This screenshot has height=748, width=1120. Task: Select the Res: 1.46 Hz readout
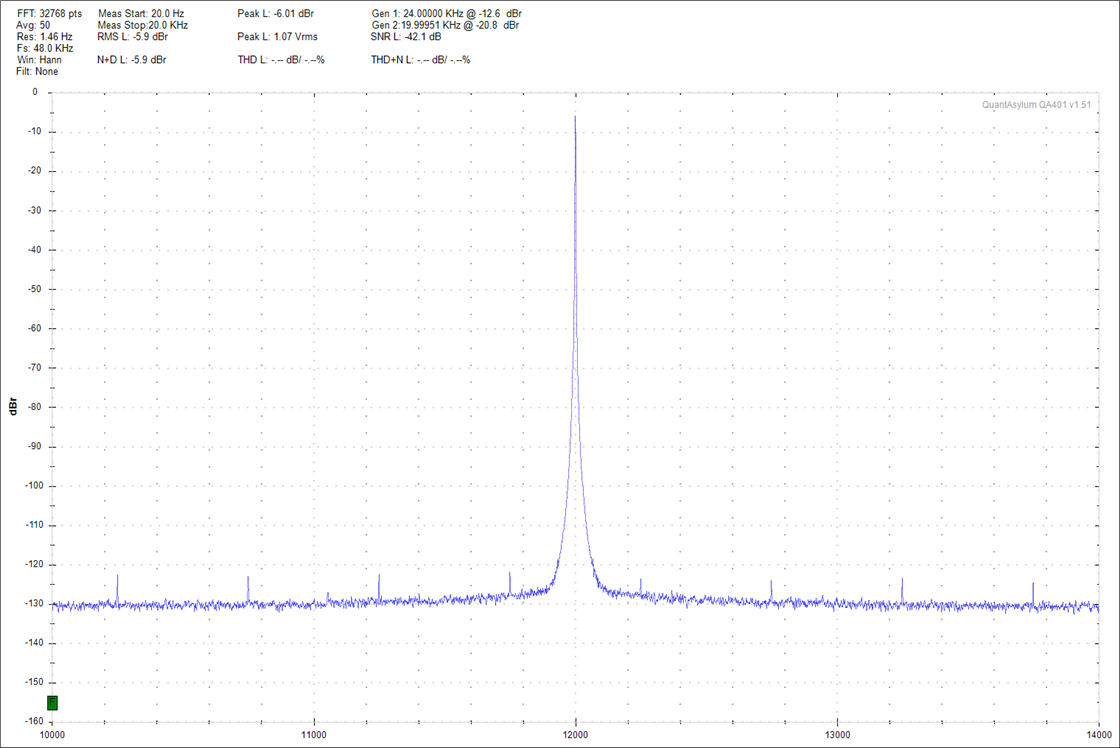[44, 36]
